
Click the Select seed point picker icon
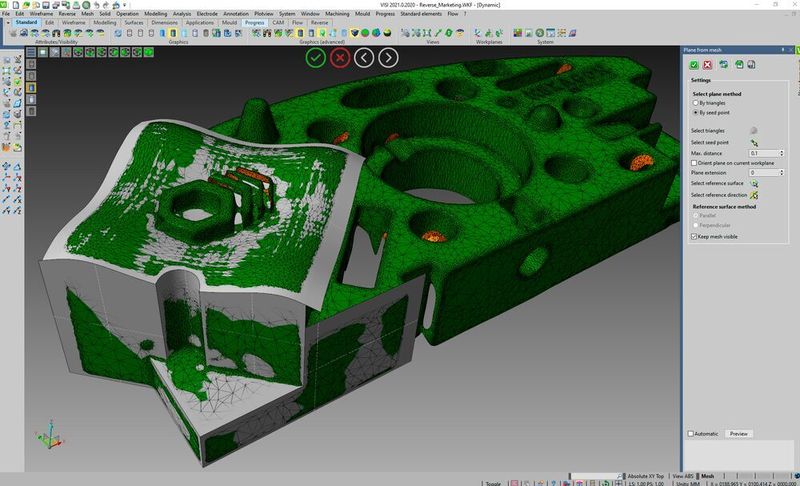754,143
